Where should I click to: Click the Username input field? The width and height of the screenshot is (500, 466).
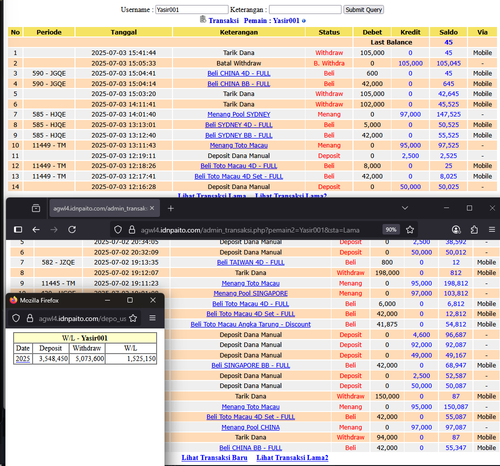[x=192, y=10]
